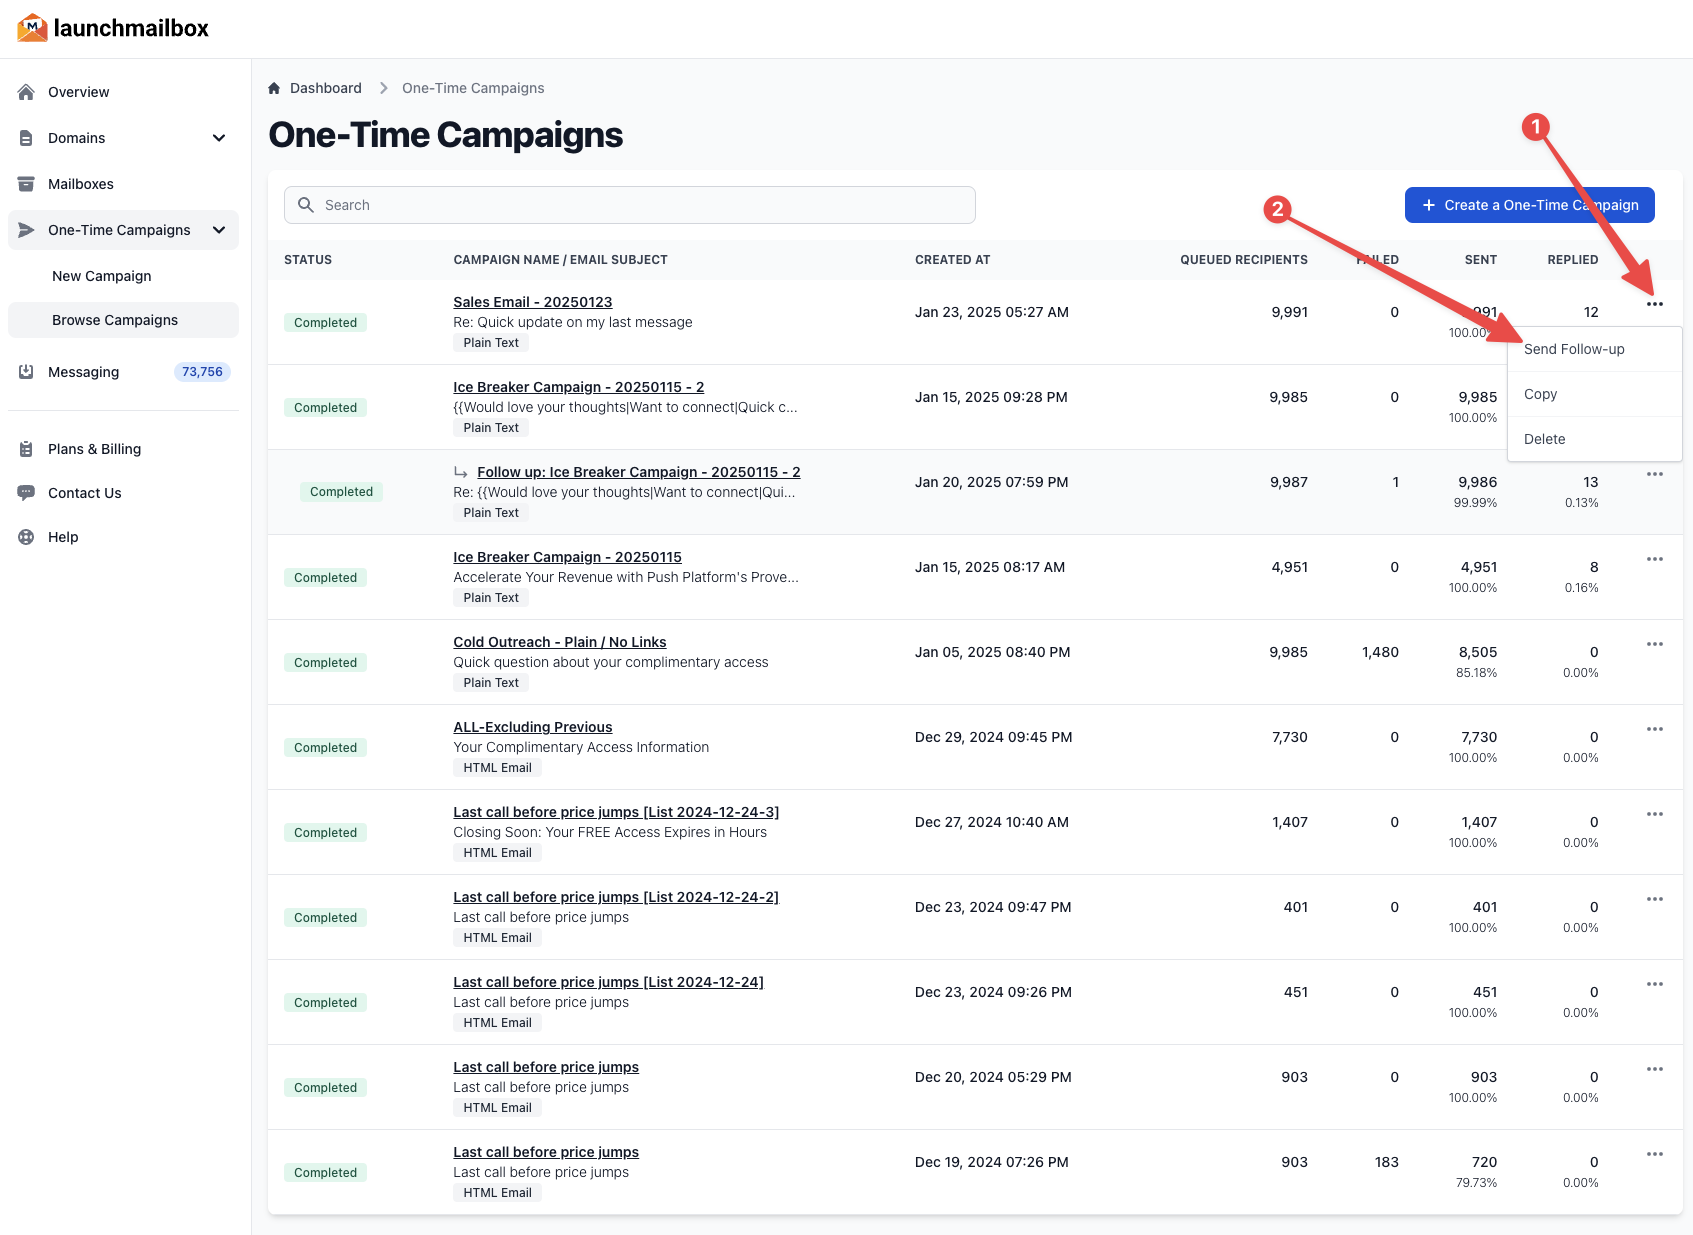Screen dimensions: 1693x1235
Task: Open New Campaign from the sidebar
Action: (x=102, y=276)
